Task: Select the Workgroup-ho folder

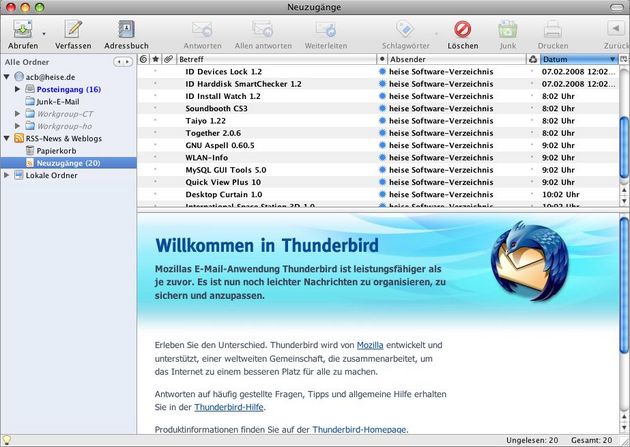Action: click(65, 126)
